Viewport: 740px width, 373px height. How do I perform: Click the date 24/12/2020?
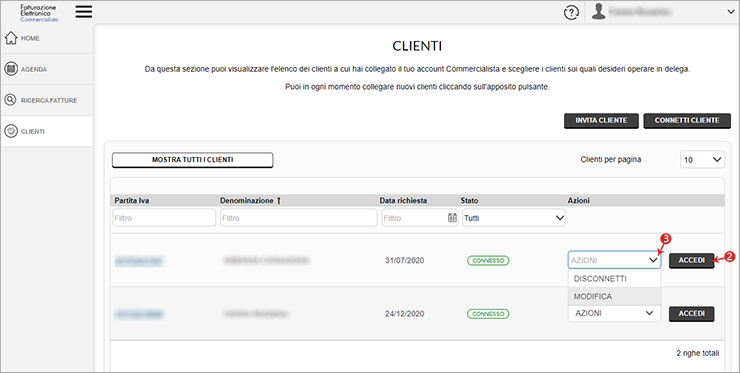404,314
